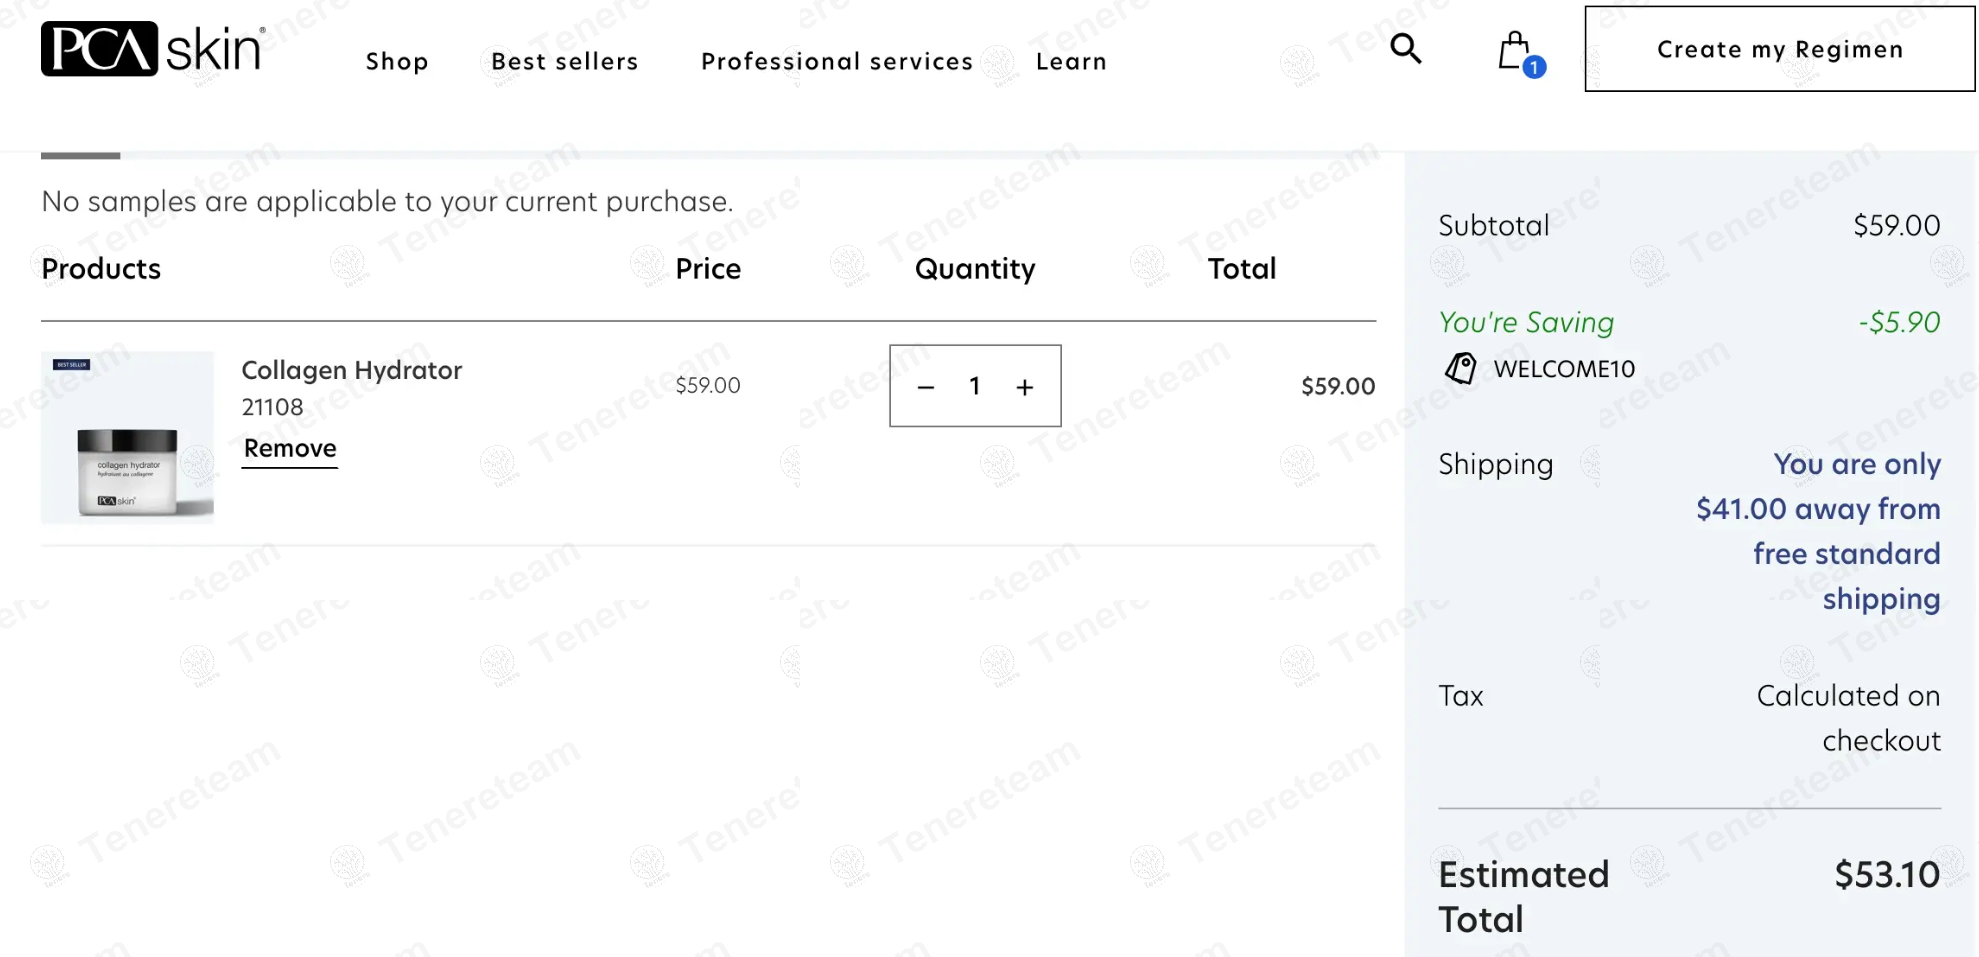Remove the Collagen Hydrator from cart
The height and width of the screenshot is (957, 1979).
coord(290,449)
